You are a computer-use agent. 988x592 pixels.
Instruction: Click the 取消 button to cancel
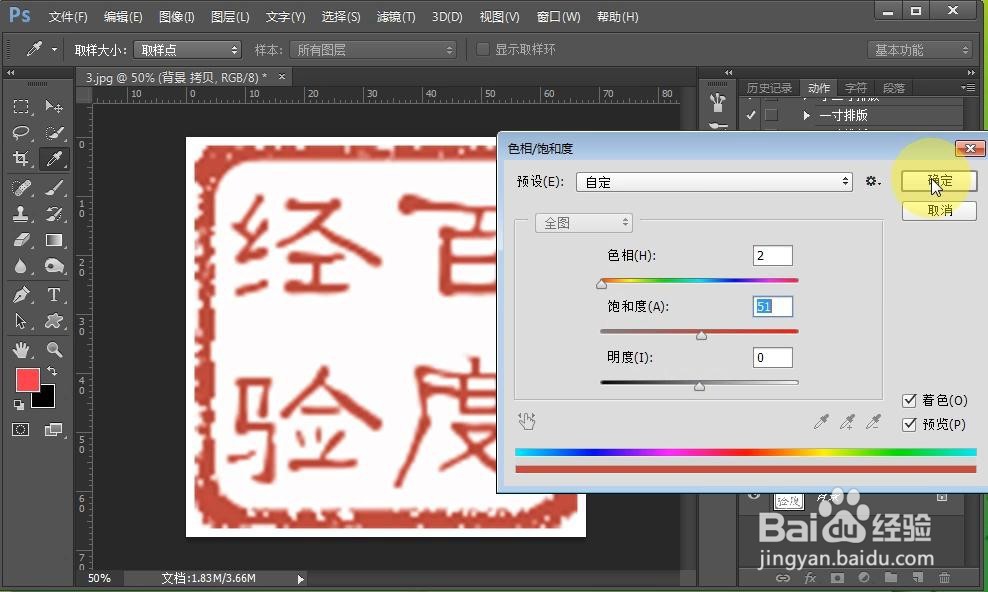point(938,210)
